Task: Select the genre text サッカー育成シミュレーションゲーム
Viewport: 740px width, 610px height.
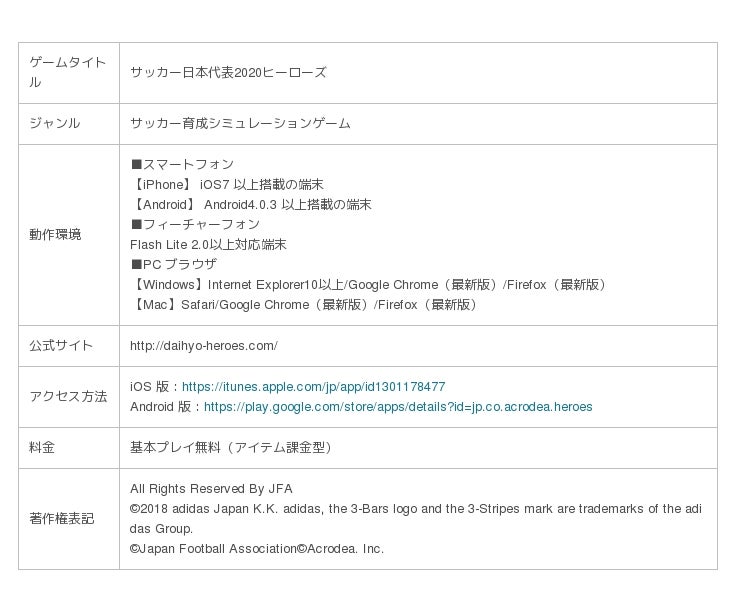Action: click(x=240, y=124)
